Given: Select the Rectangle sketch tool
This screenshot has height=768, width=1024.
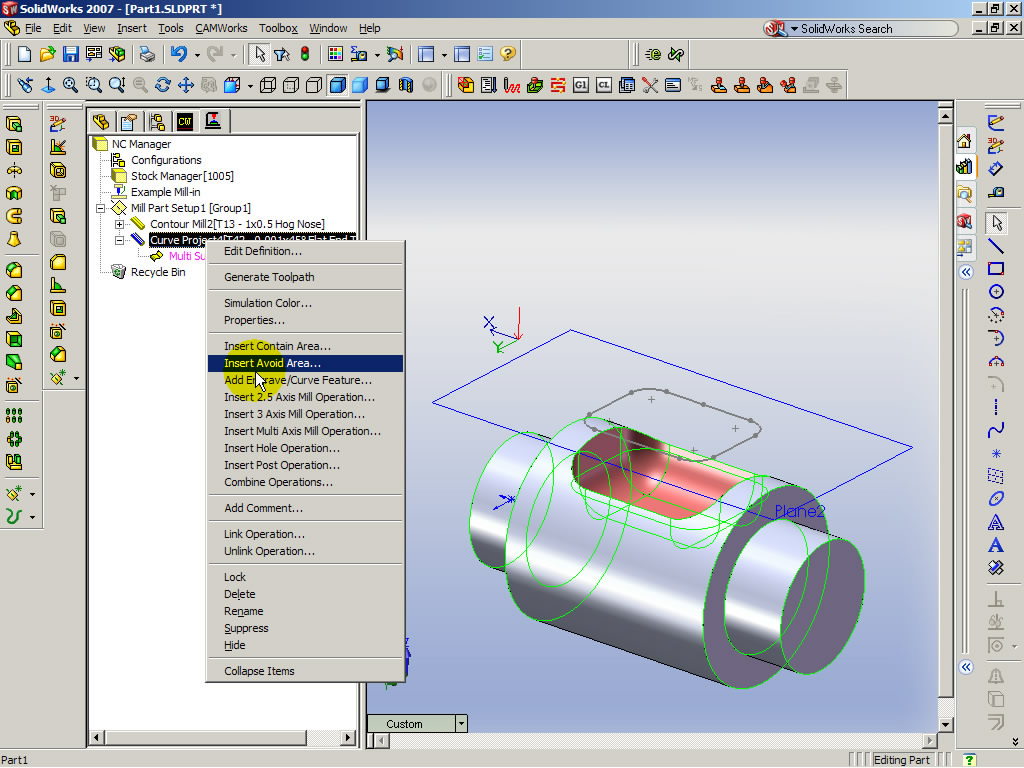Looking at the screenshot, I should [996, 269].
